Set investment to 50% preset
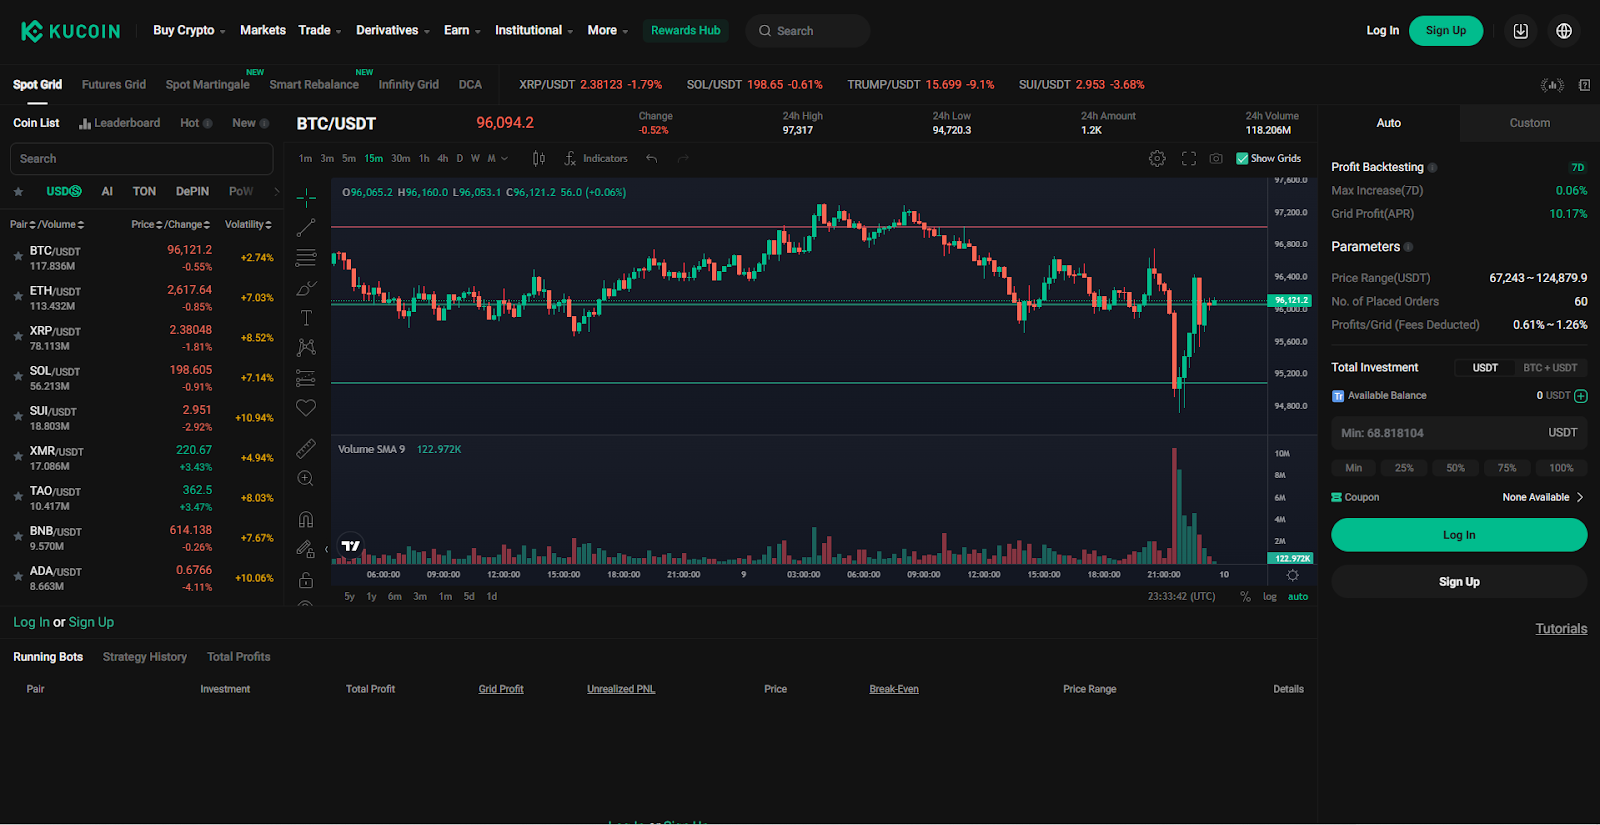The image size is (1600, 825). pyautogui.click(x=1455, y=468)
